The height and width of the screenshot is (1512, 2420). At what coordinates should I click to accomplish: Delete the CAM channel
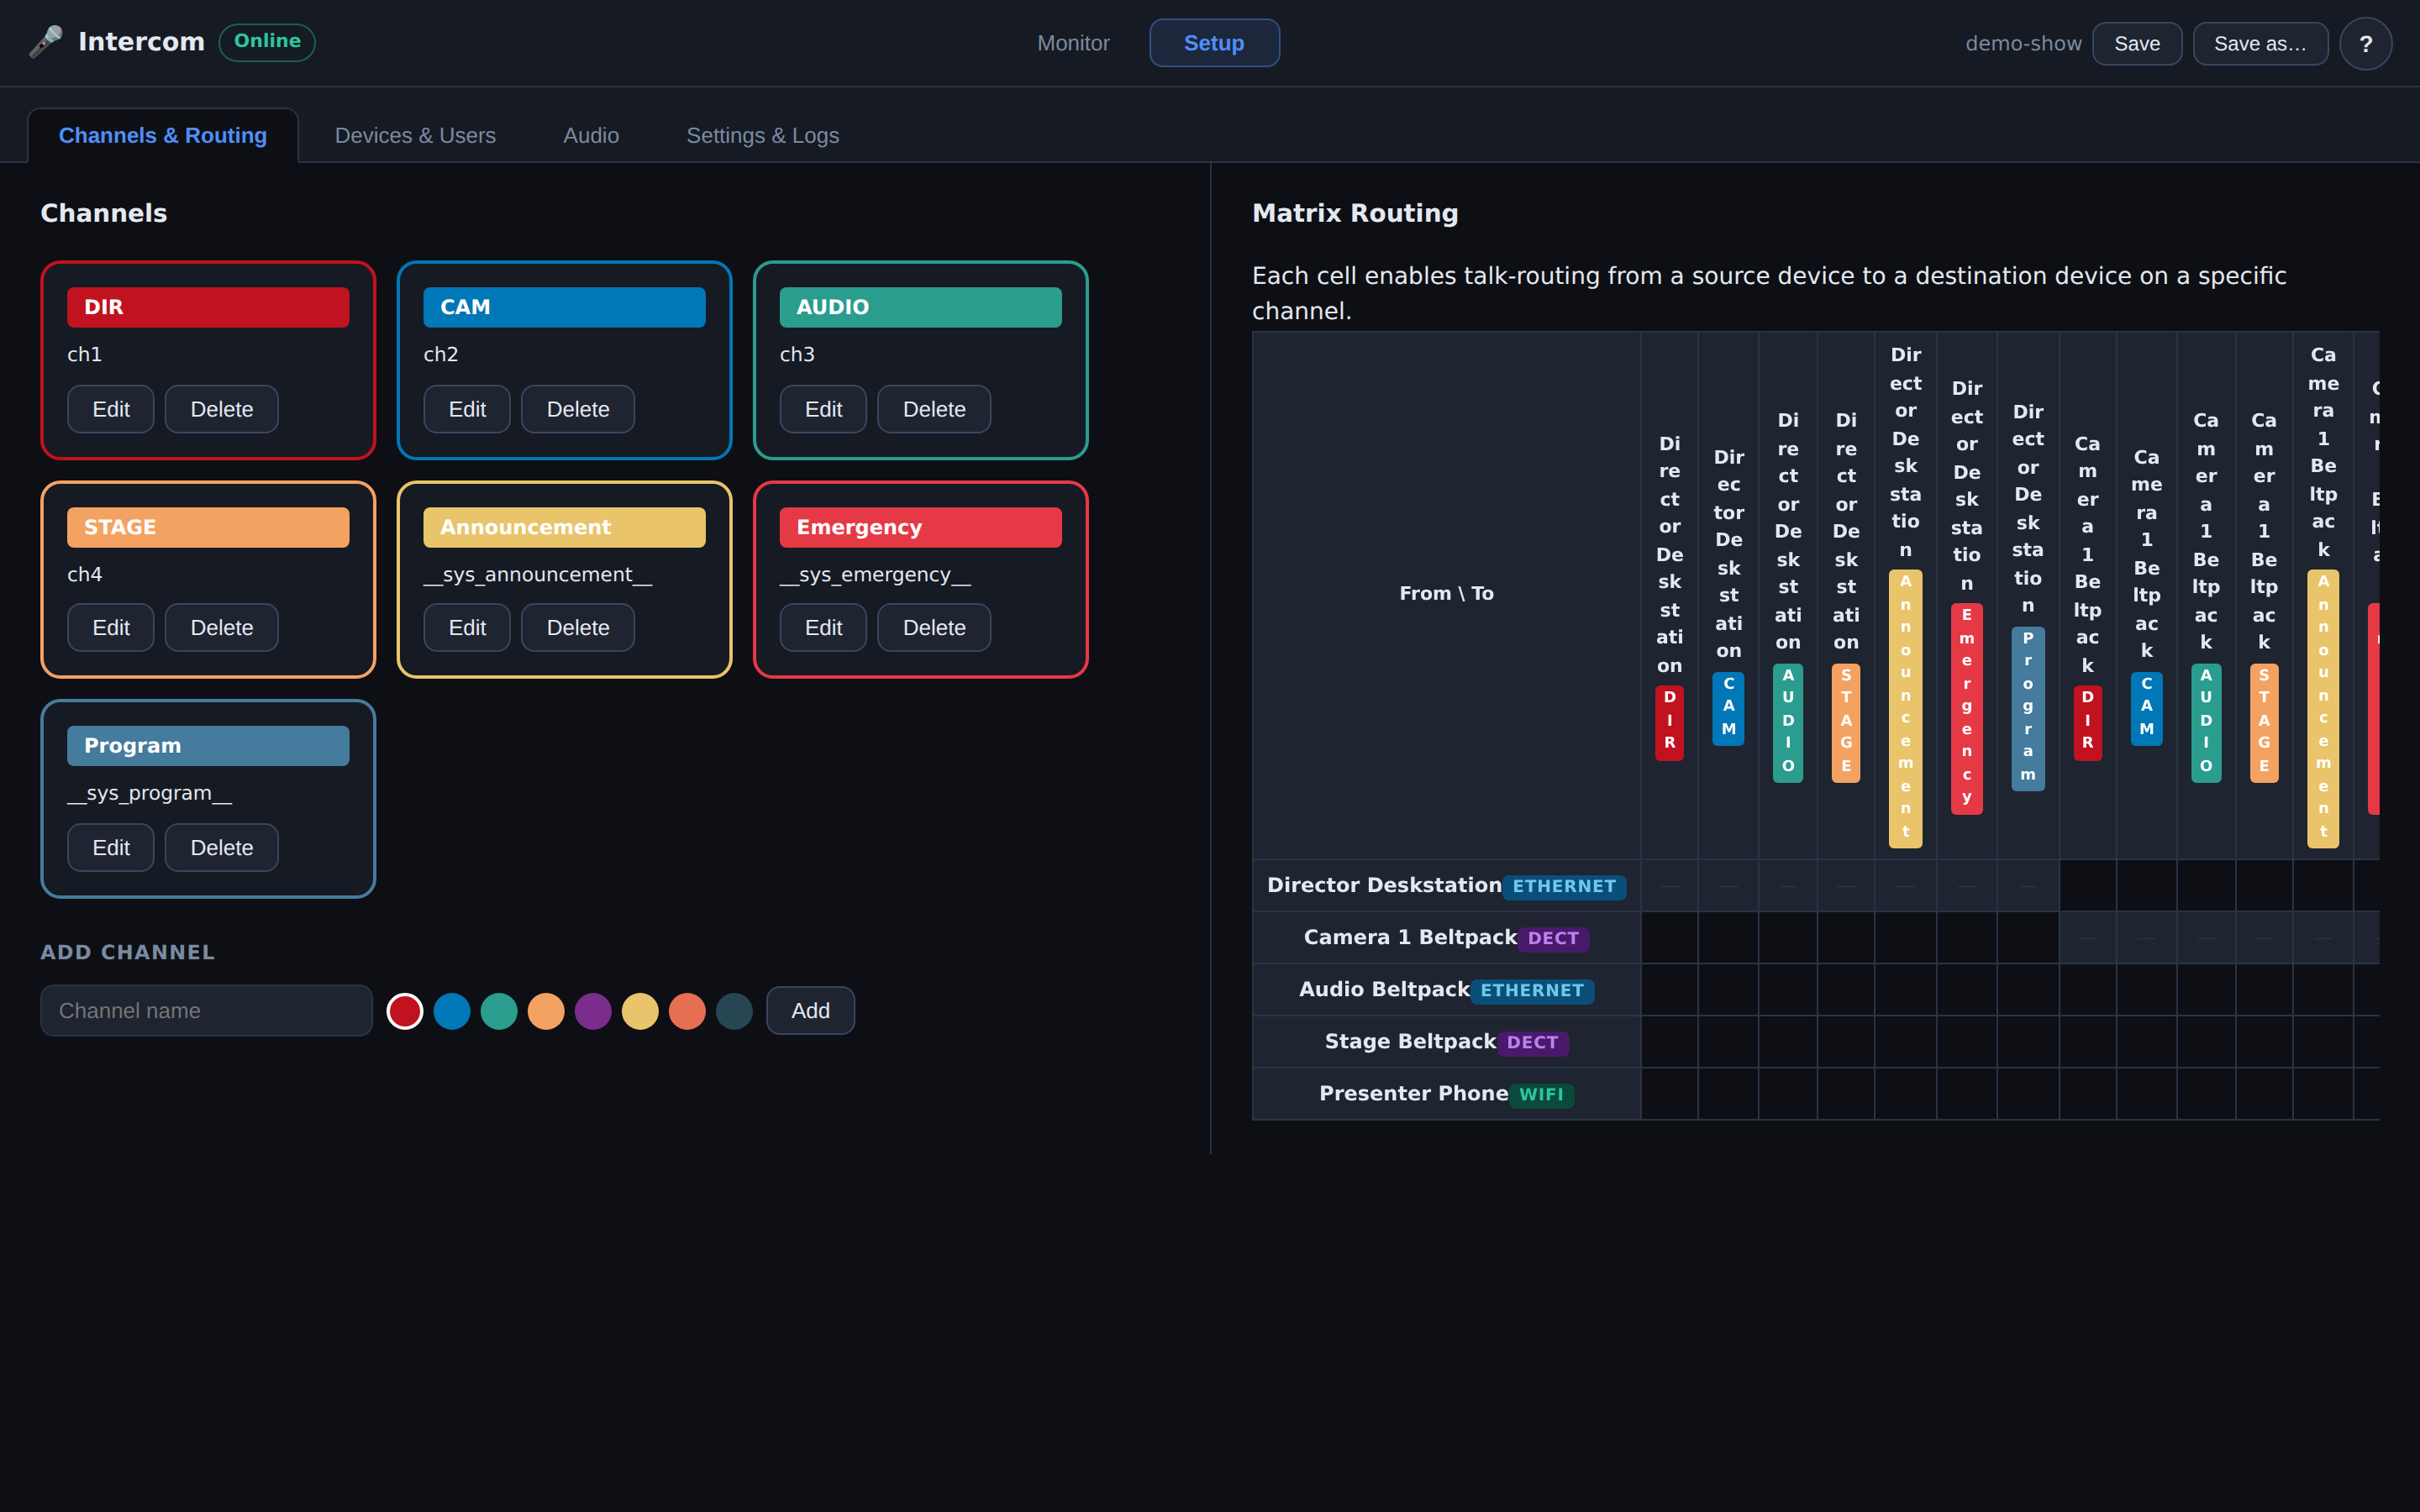point(578,409)
